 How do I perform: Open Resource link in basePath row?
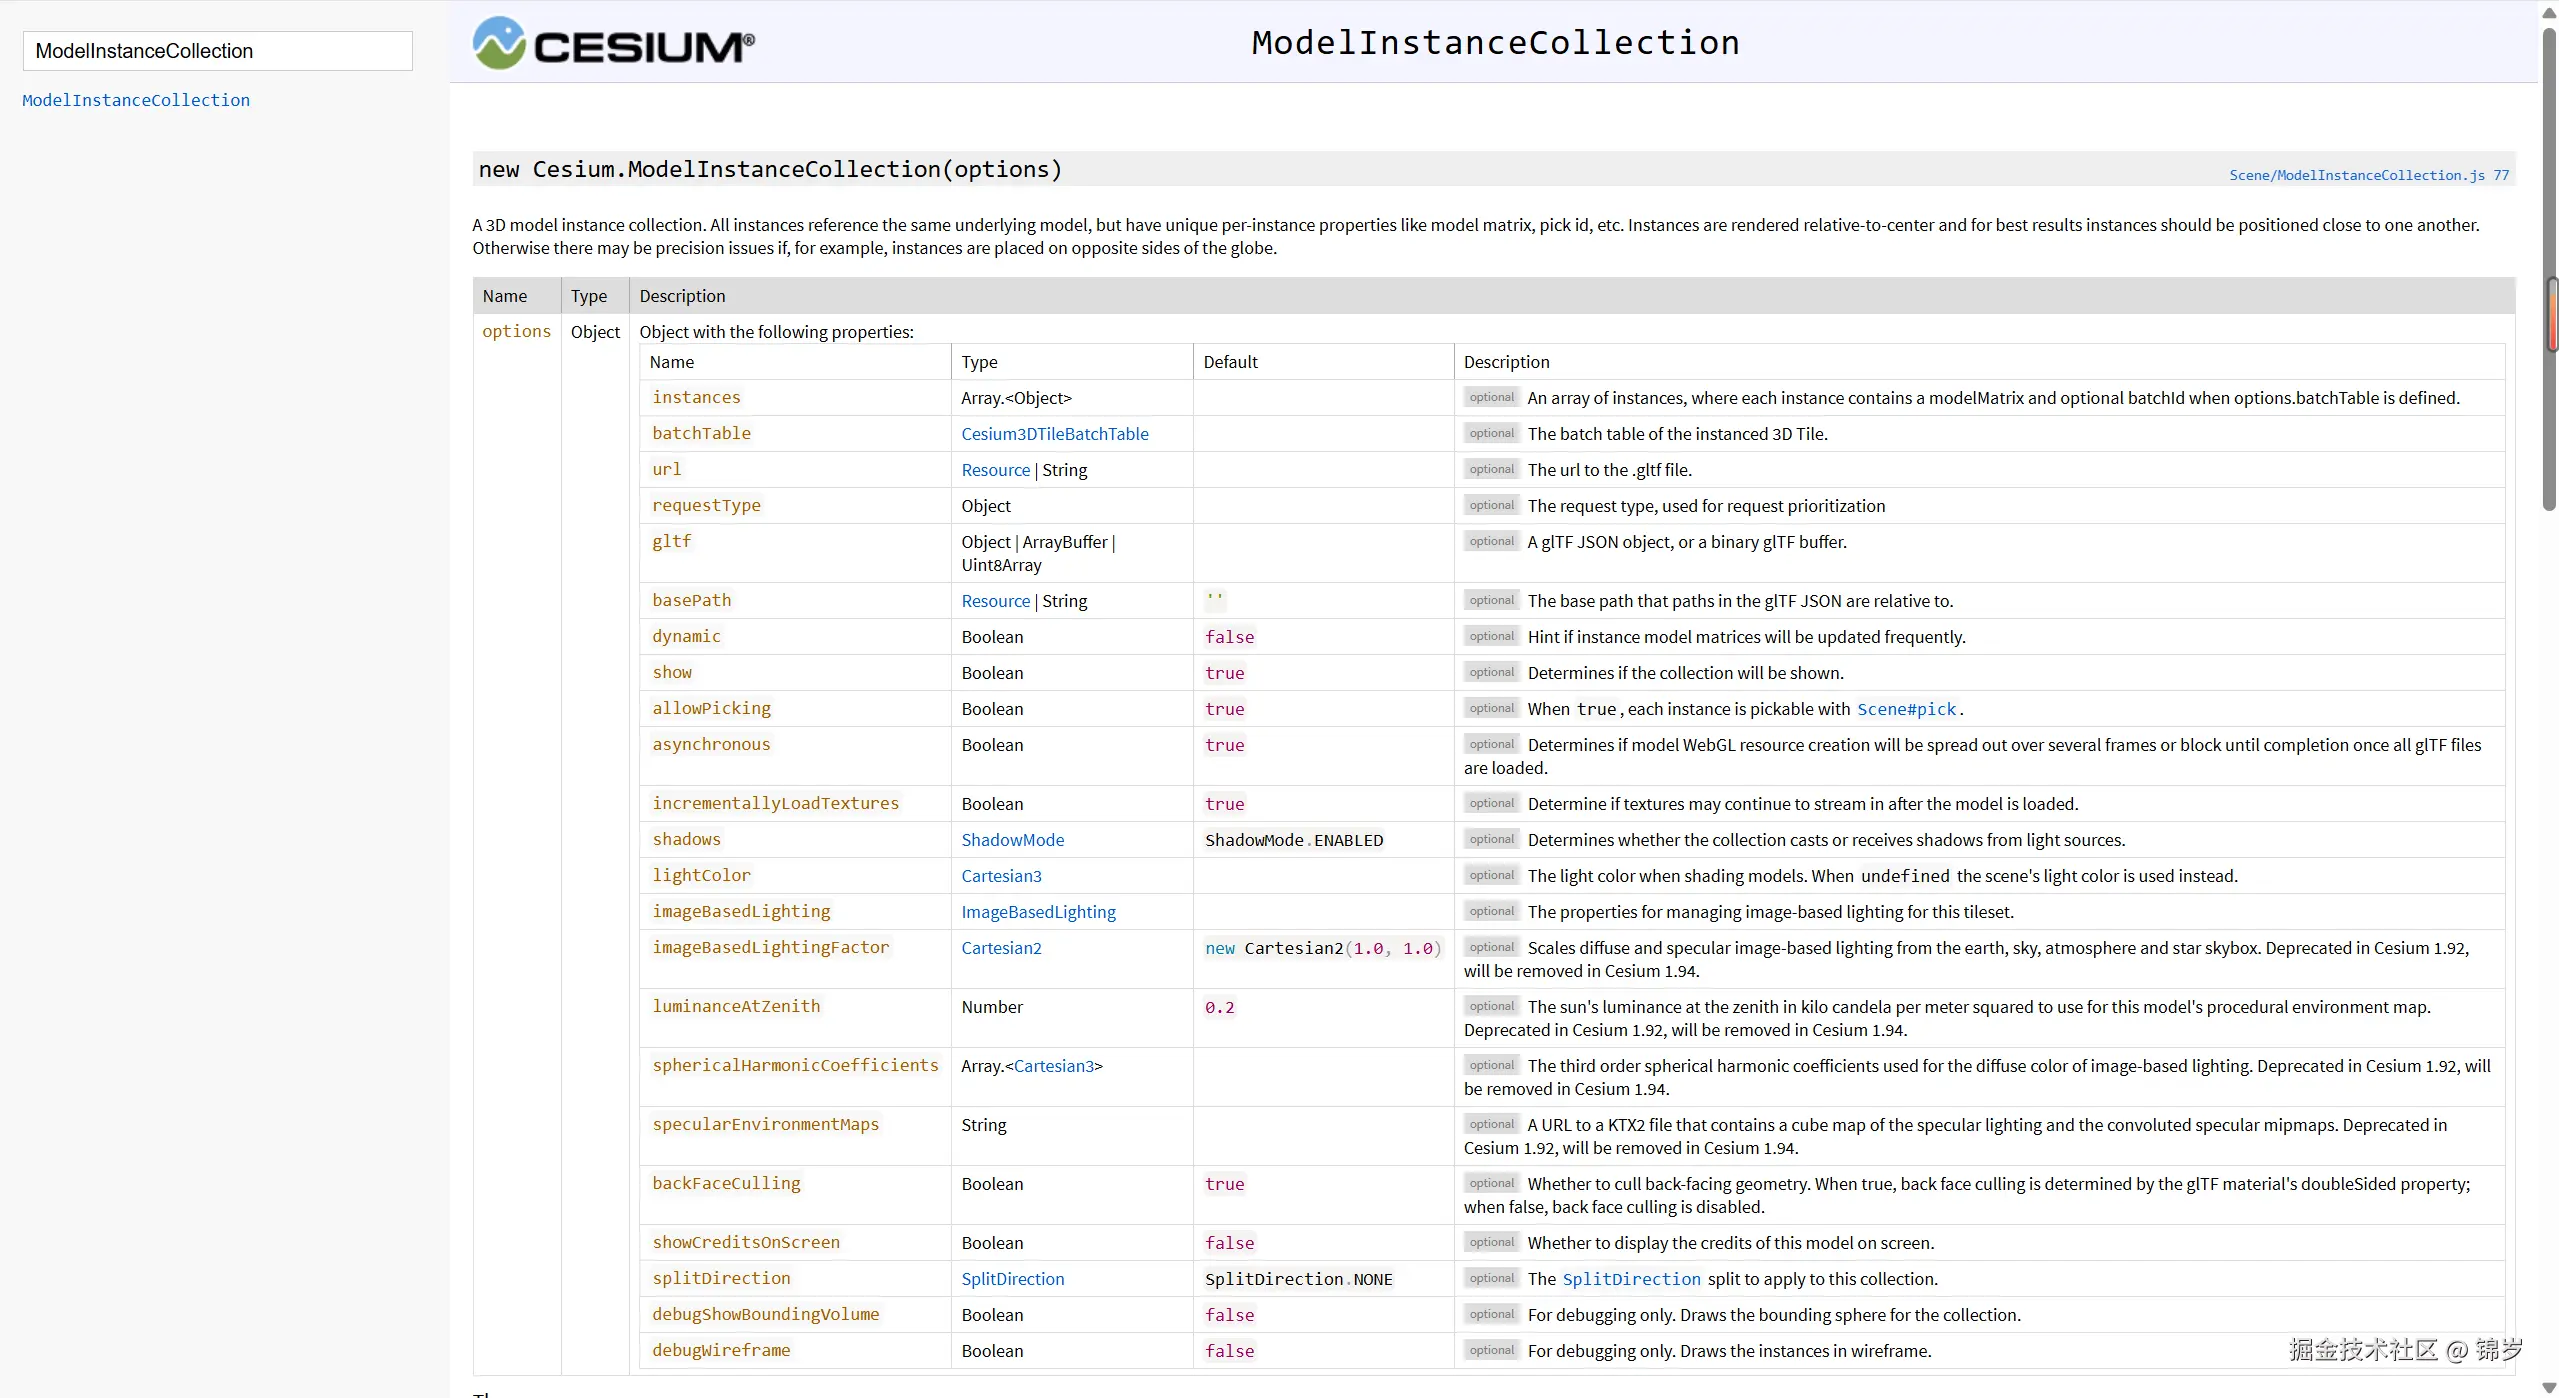click(995, 601)
